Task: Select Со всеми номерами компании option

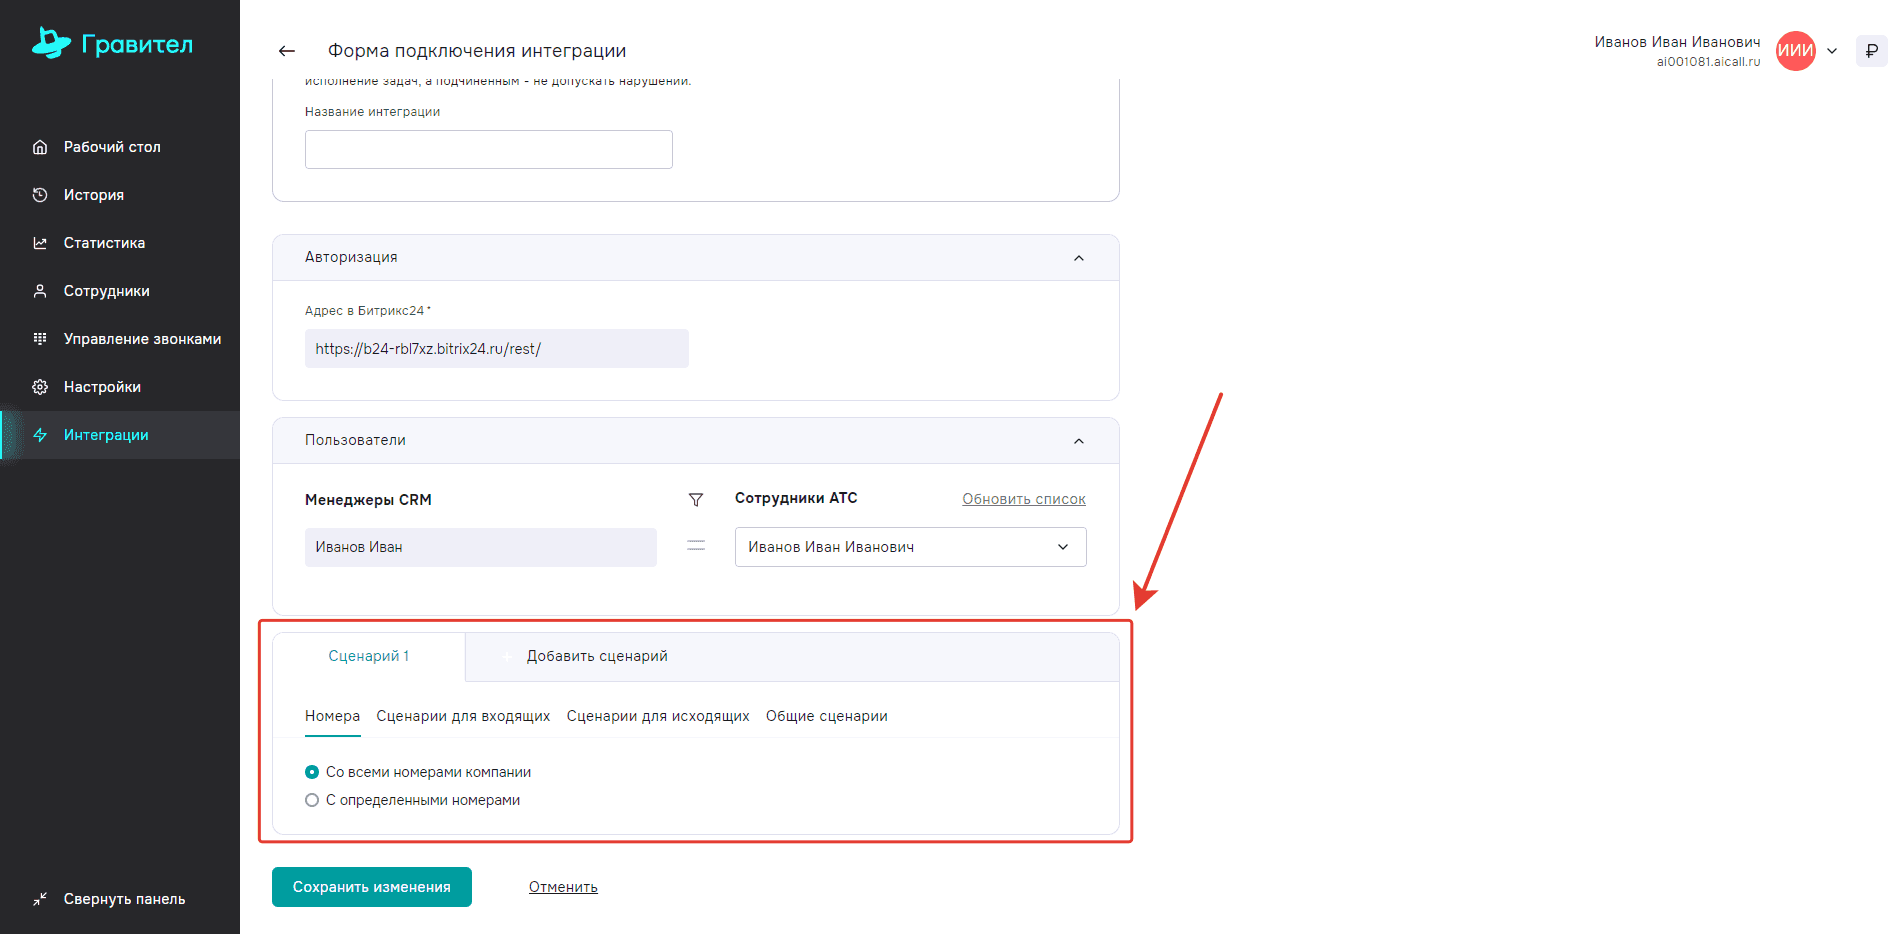Action: click(312, 772)
